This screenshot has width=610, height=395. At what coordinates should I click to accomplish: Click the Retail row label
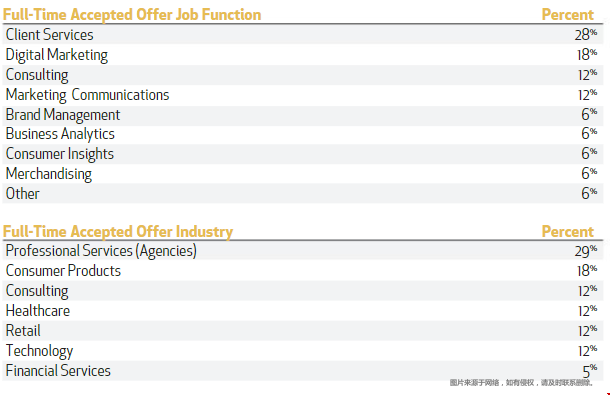[23, 331]
